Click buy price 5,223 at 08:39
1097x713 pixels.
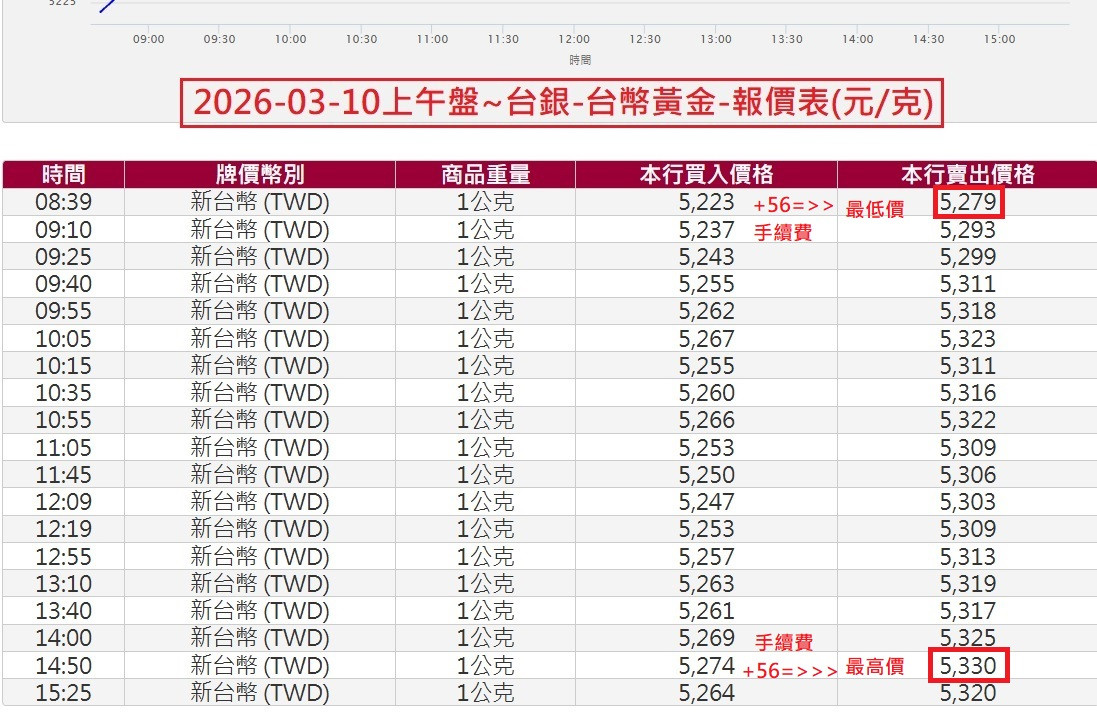point(707,202)
